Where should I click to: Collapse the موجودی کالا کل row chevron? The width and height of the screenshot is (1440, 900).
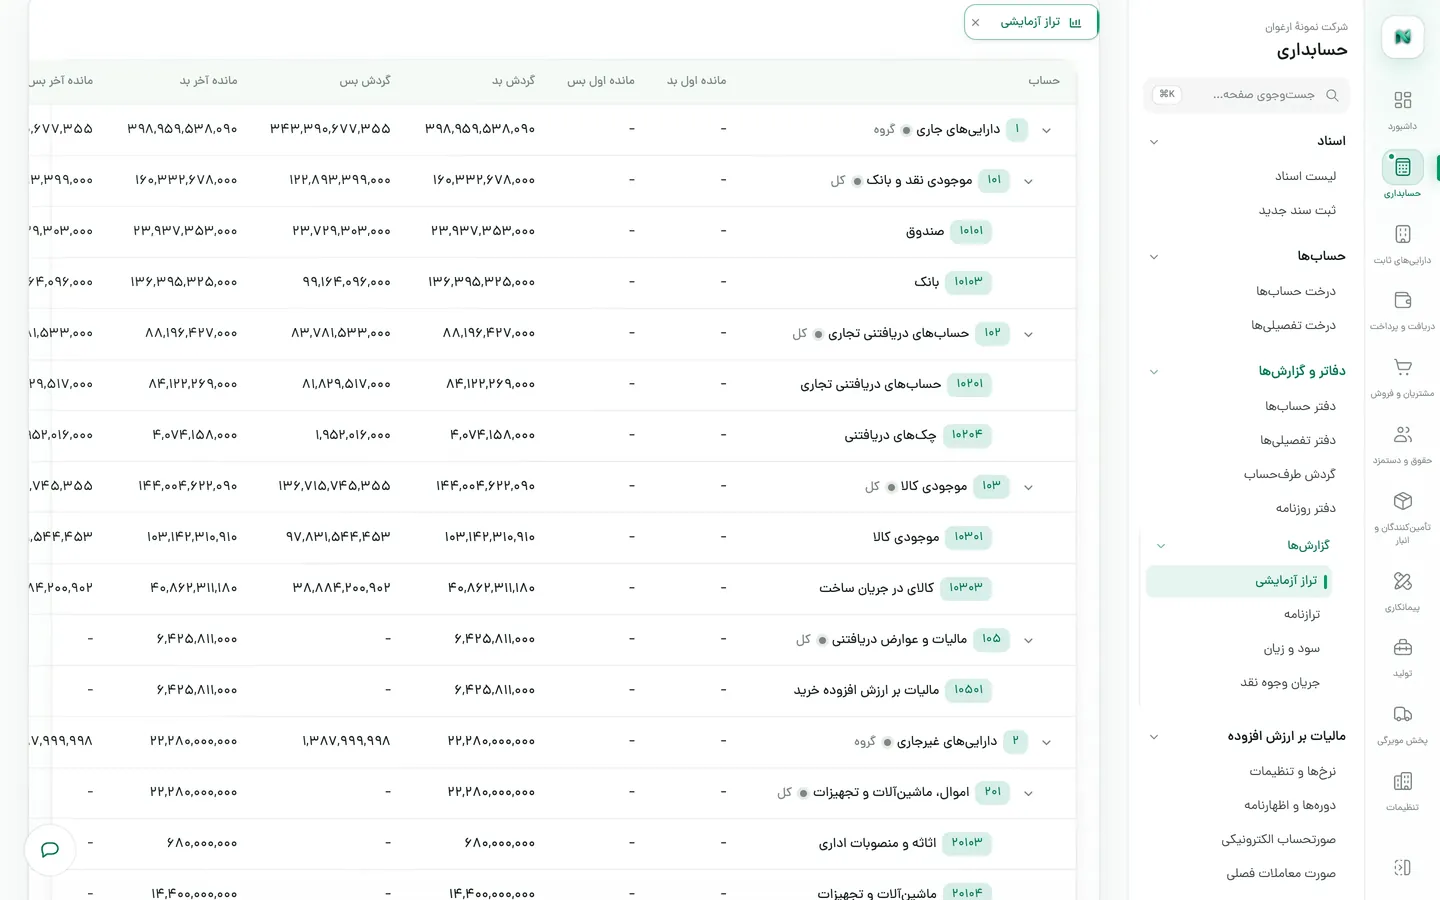1028,488
